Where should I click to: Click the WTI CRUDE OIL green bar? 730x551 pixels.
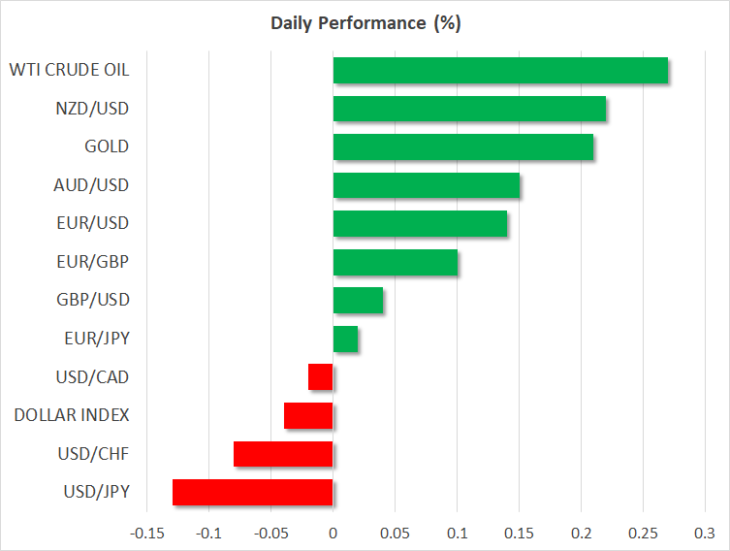point(500,70)
